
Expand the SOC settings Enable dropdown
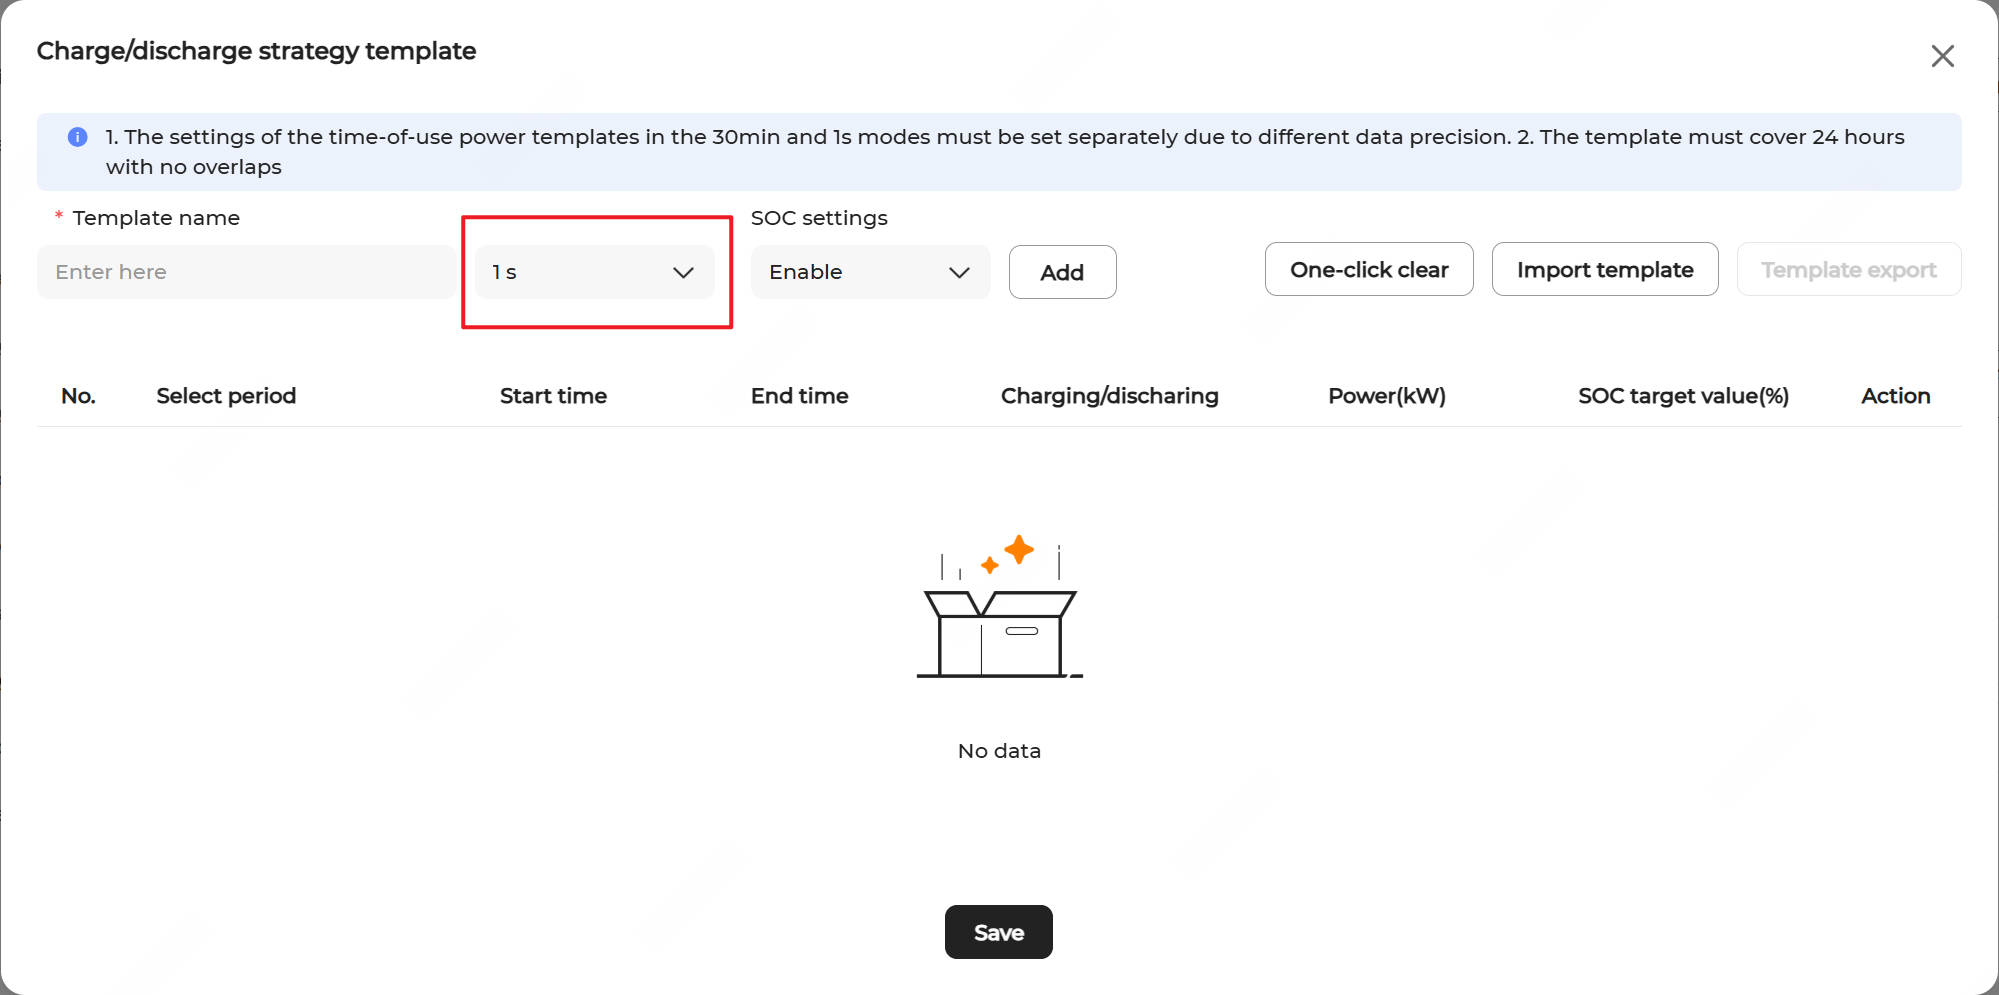[870, 272]
